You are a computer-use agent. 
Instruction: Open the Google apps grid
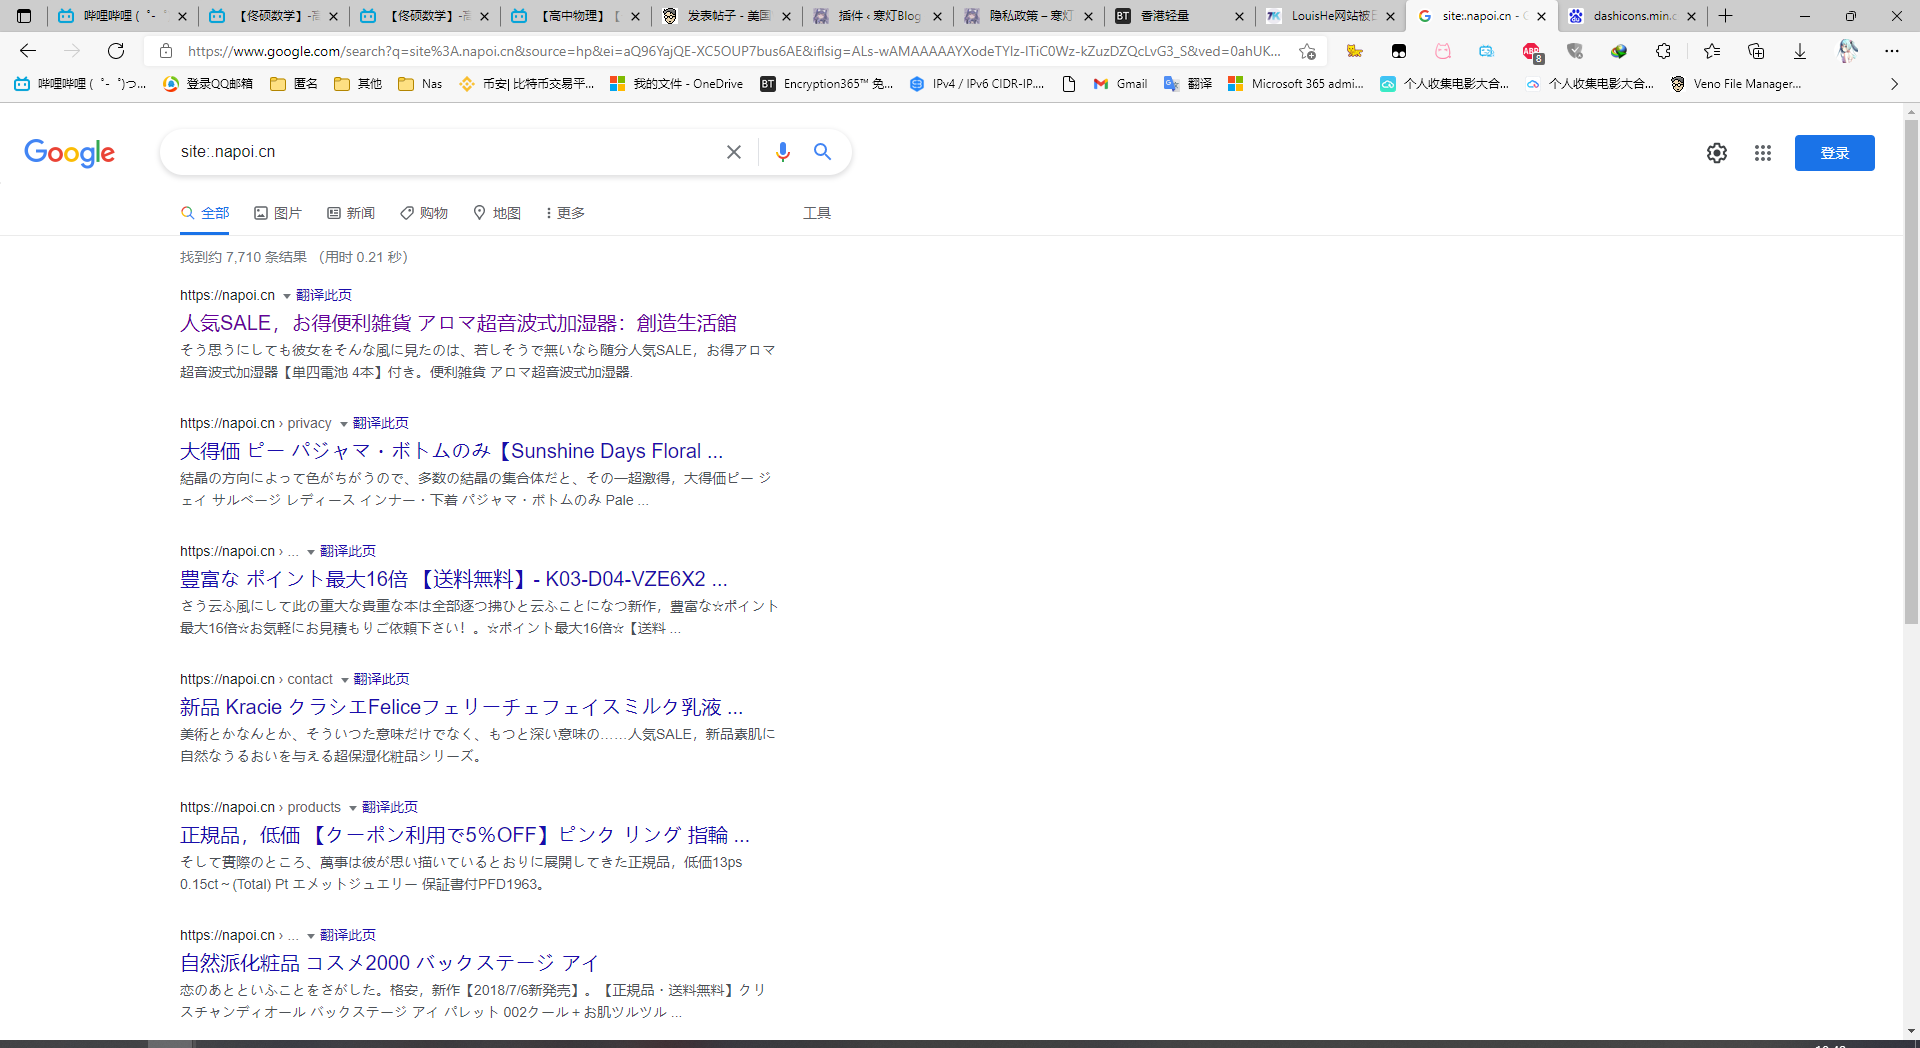tap(1763, 153)
